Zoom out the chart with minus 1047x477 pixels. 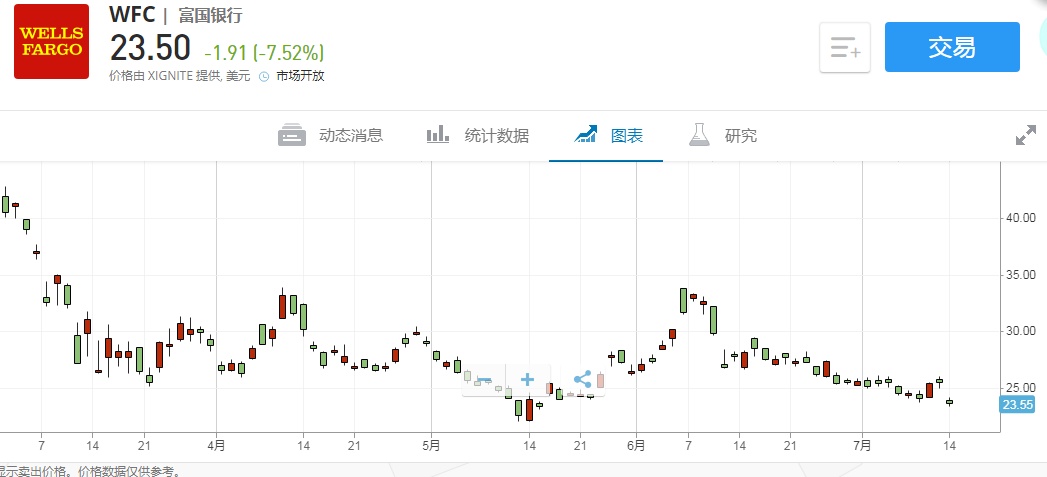point(484,380)
